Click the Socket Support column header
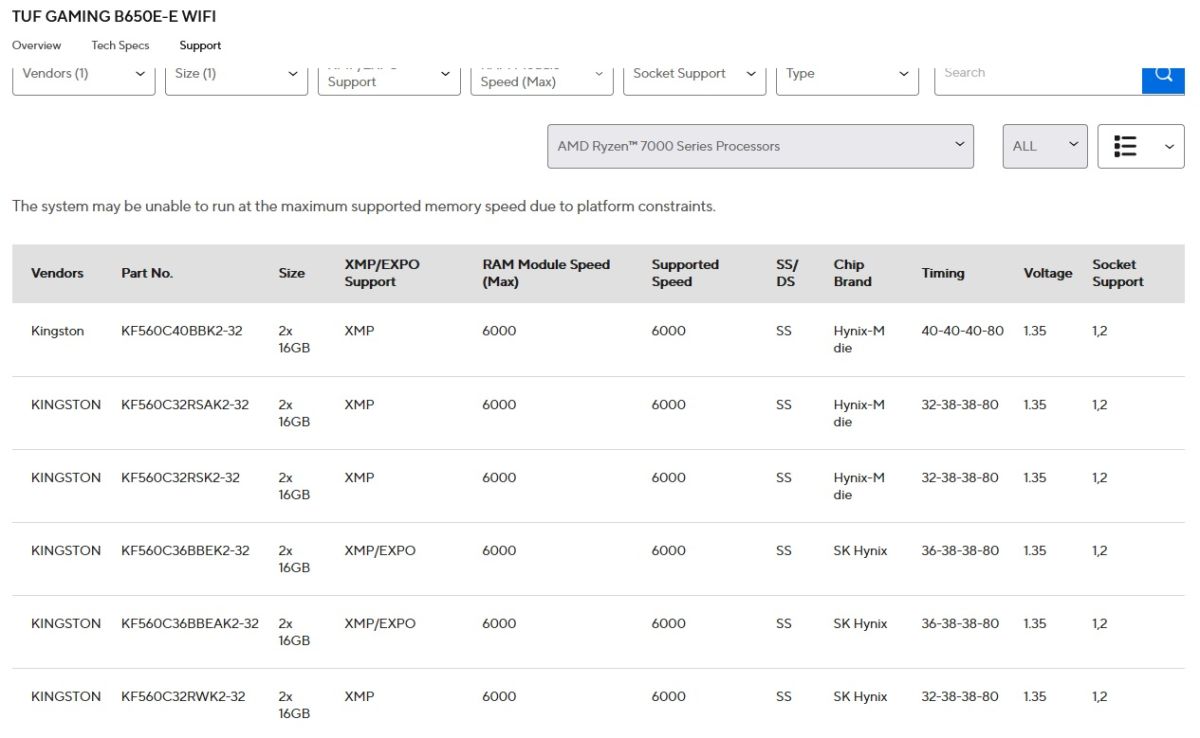1200x738 pixels. [x=1117, y=273]
